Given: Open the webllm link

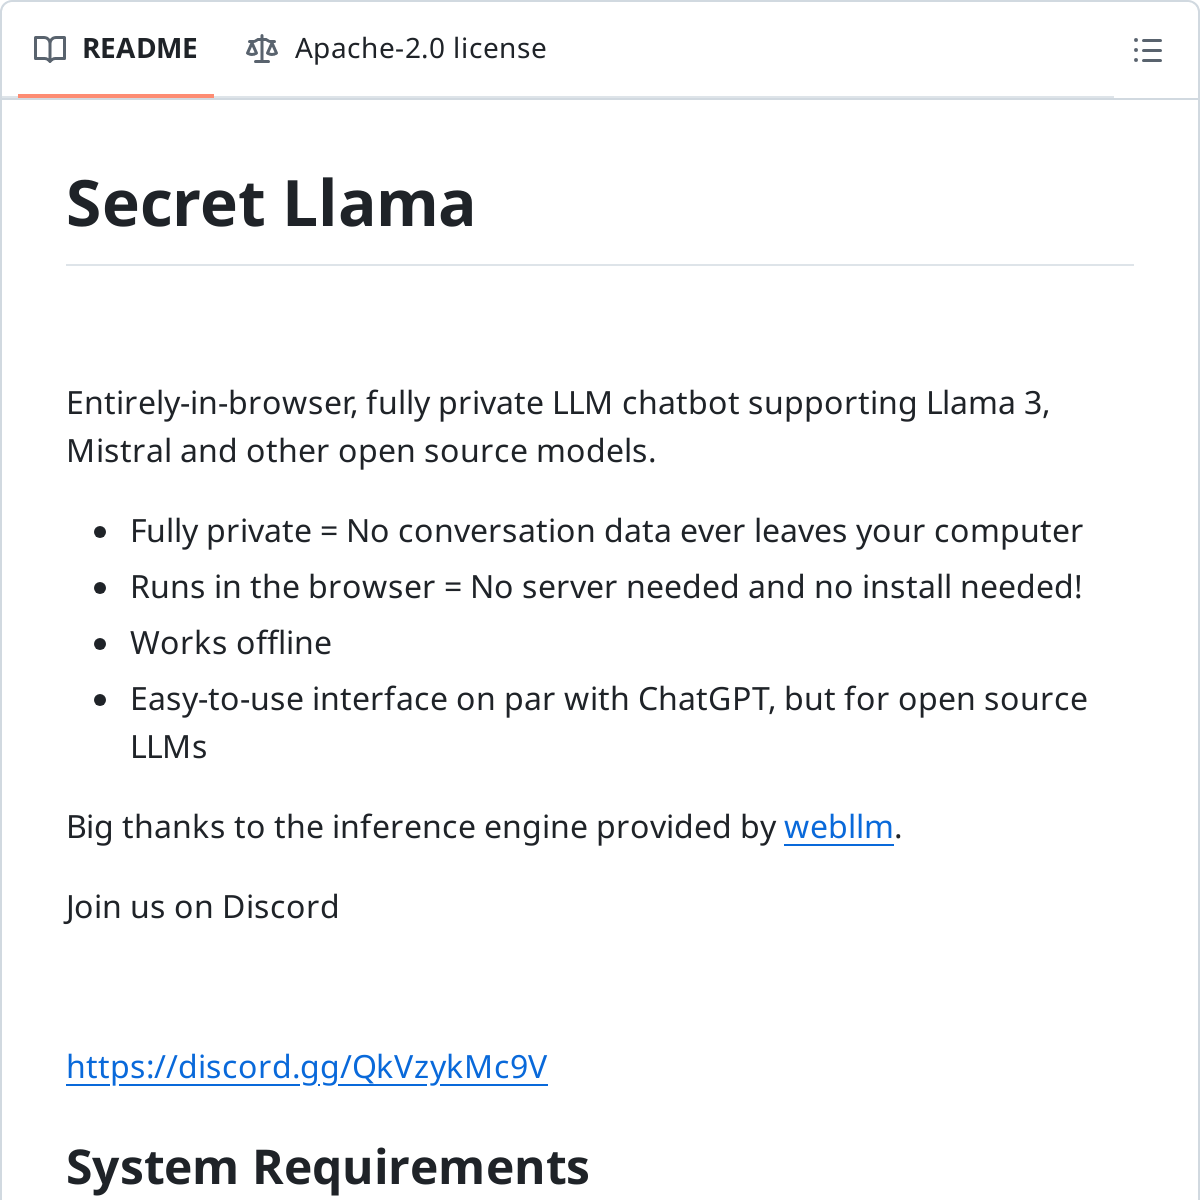Looking at the screenshot, I should pyautogui.click(x=838, y=827).
